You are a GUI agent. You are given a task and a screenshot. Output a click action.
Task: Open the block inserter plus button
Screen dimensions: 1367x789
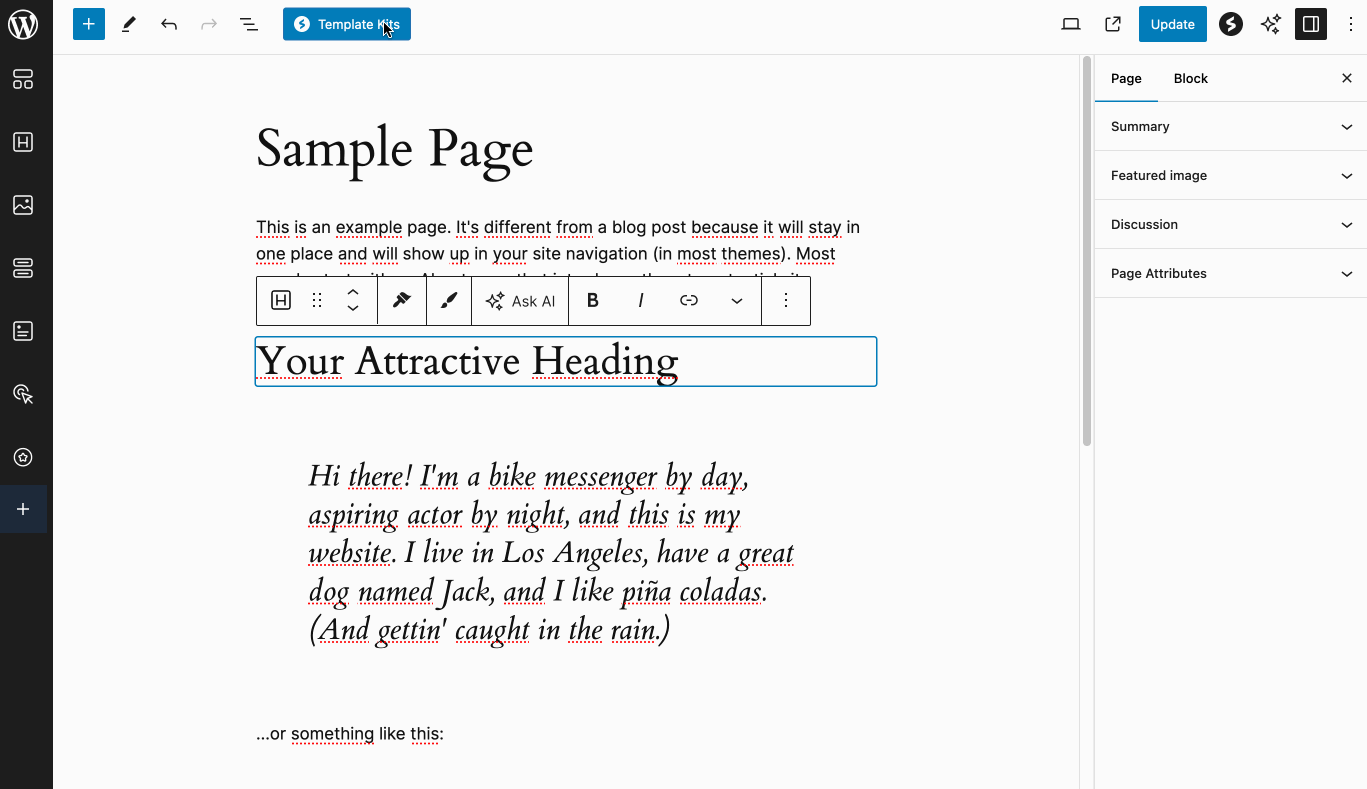coord(89,25)
